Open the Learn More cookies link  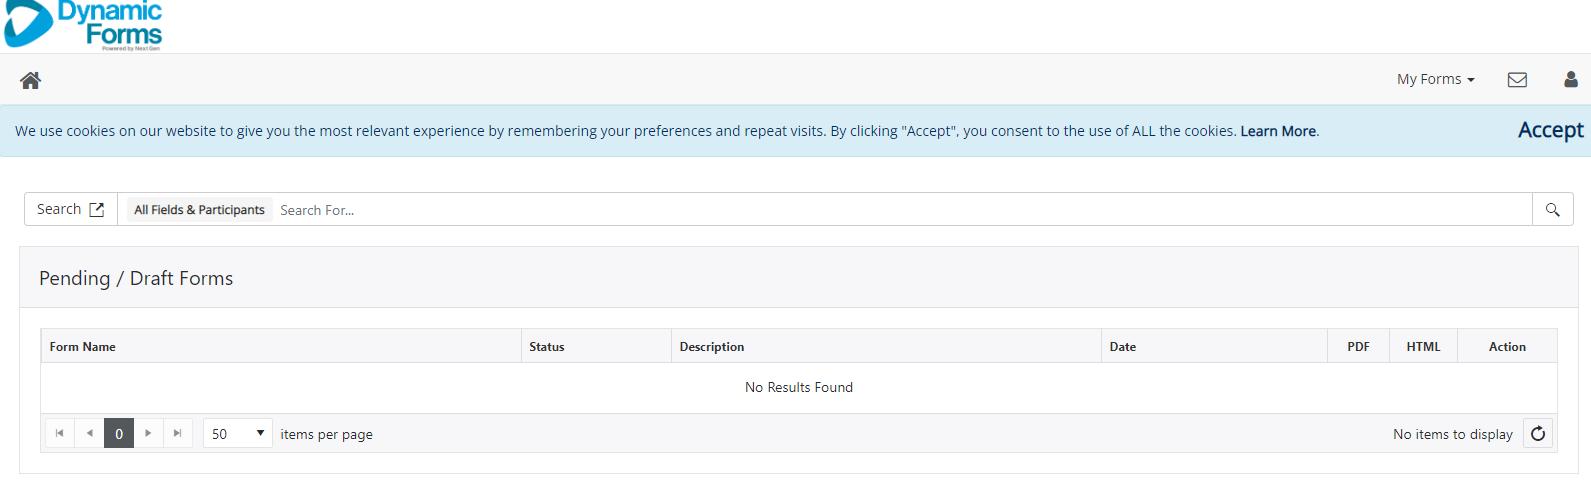pos(1278,131)
